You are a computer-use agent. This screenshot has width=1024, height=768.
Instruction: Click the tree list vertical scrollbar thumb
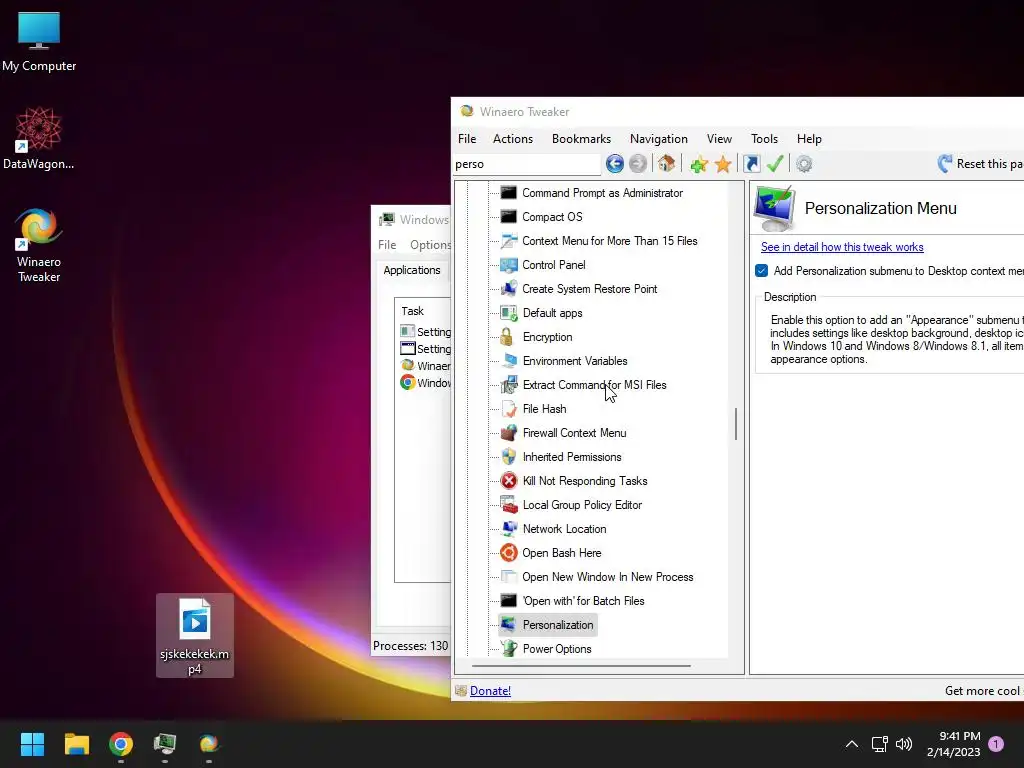pyautogui.click(x=736, y=424)
